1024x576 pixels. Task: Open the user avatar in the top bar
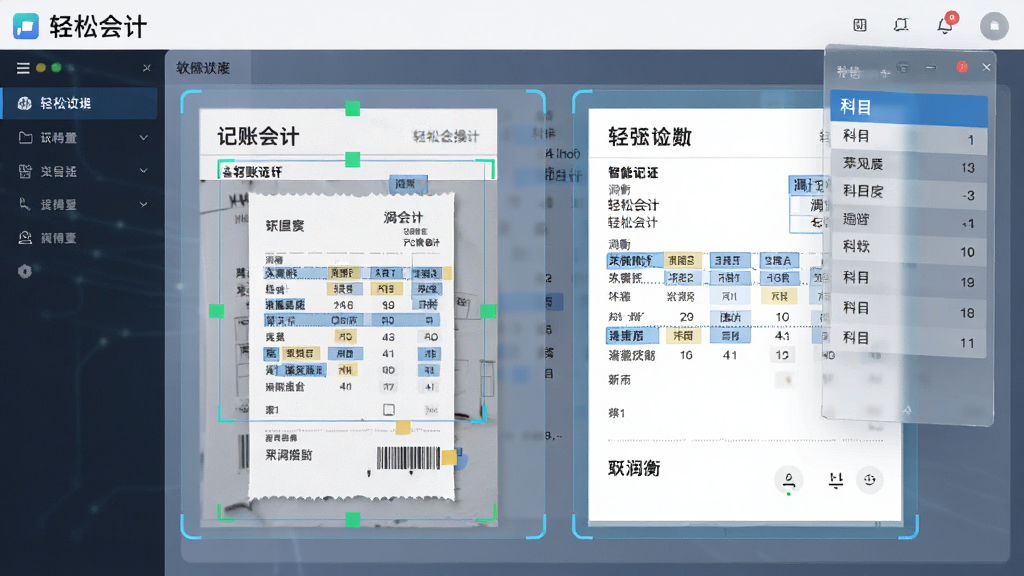994,26
